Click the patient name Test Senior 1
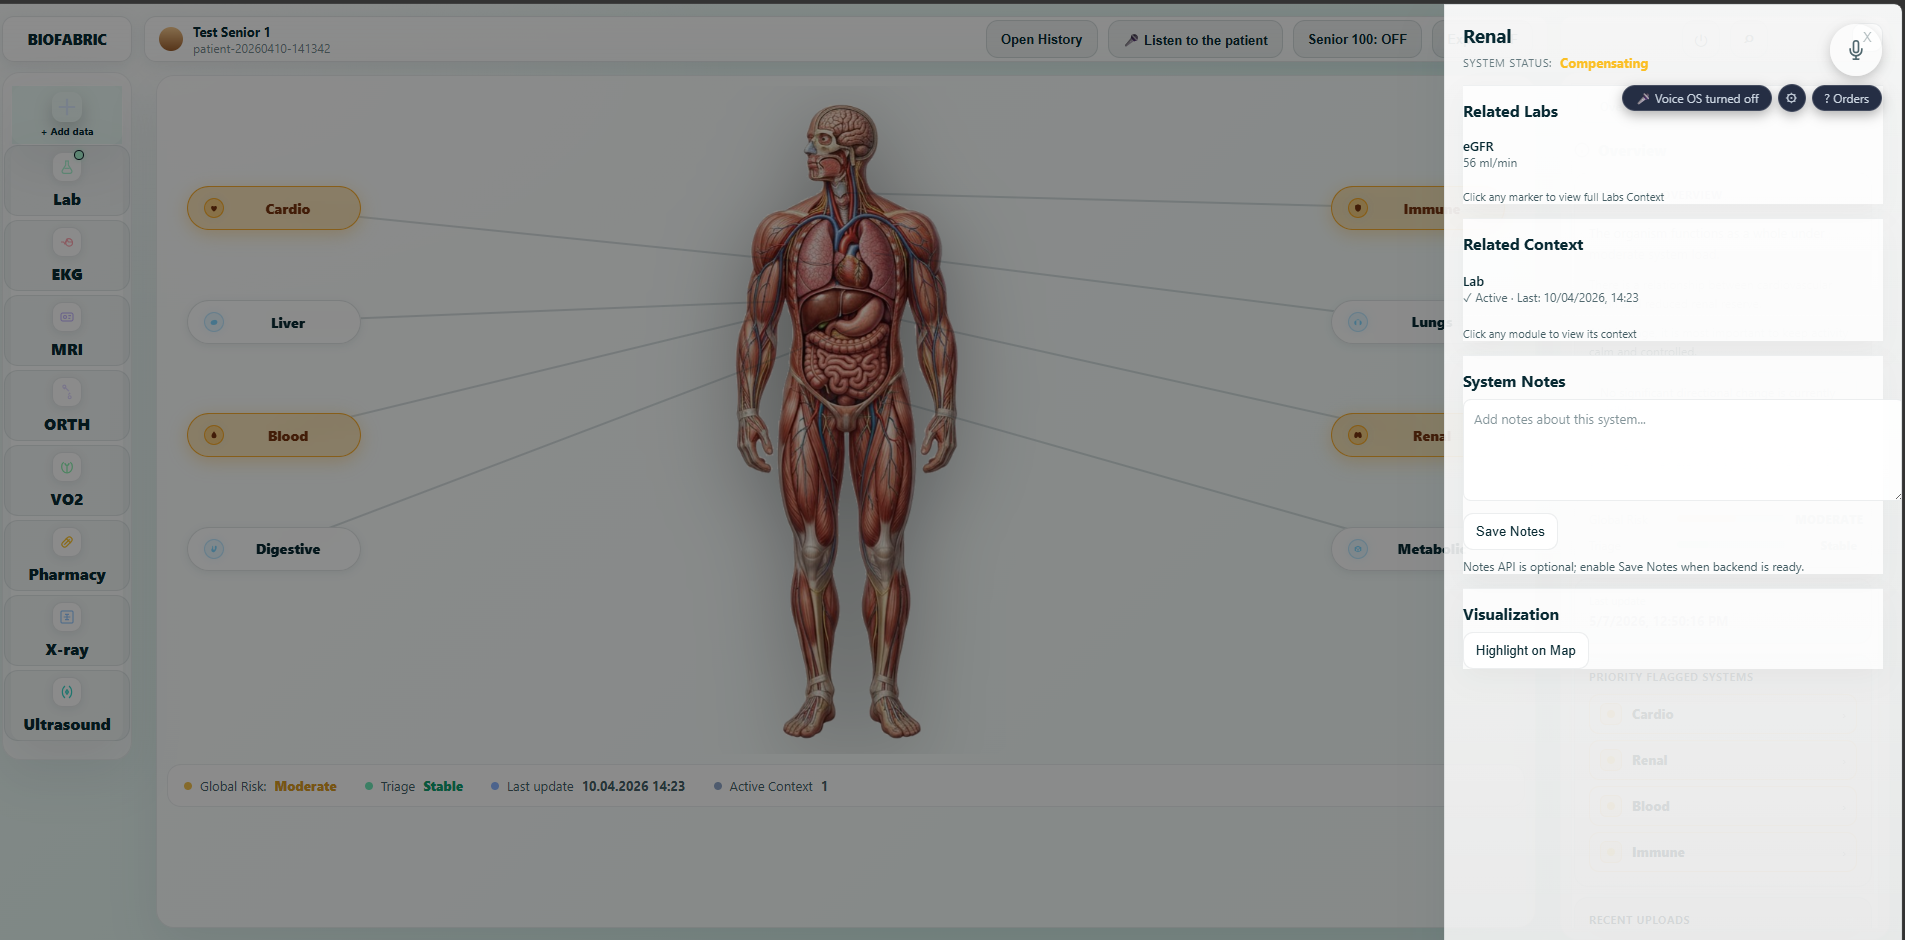Viewport: 1905px width, 940px height. (x=231, y=32)
